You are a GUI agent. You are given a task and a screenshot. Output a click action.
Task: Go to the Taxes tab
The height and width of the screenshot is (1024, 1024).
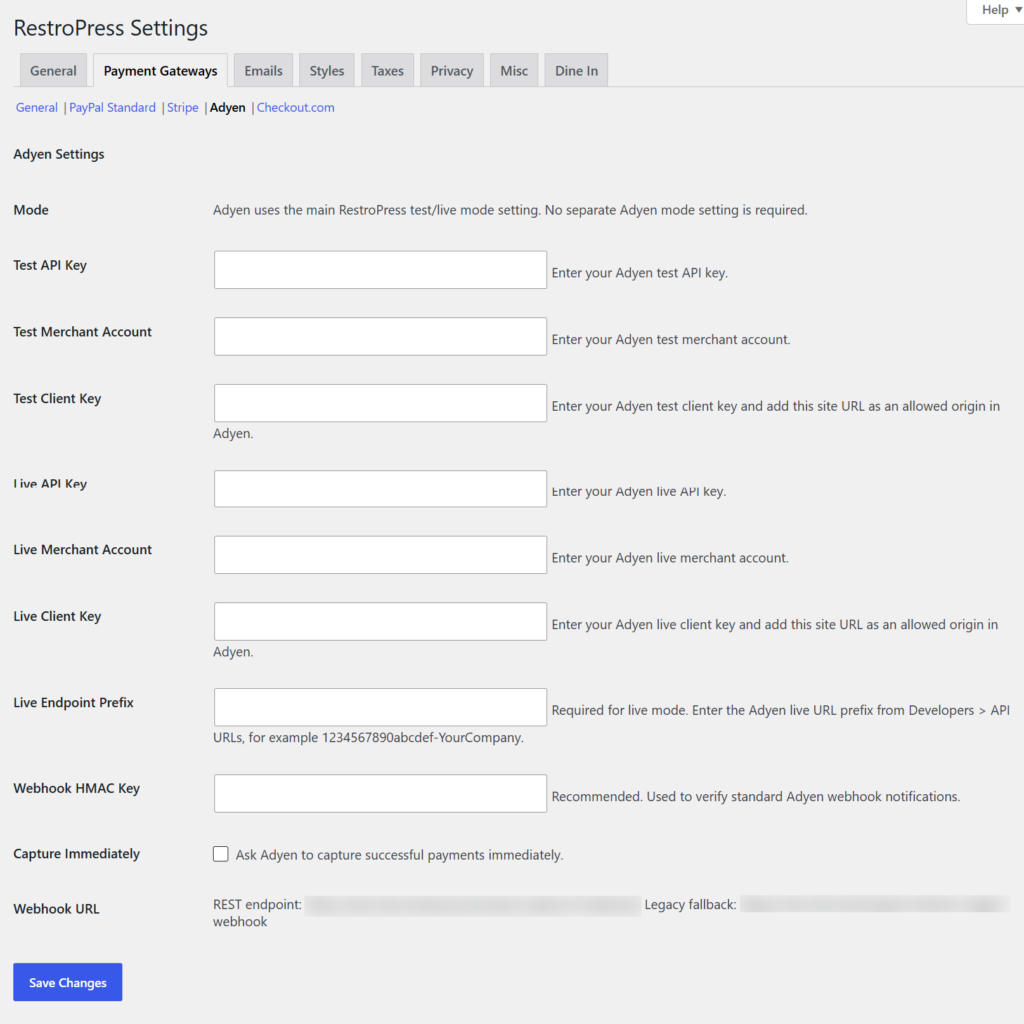387,71
